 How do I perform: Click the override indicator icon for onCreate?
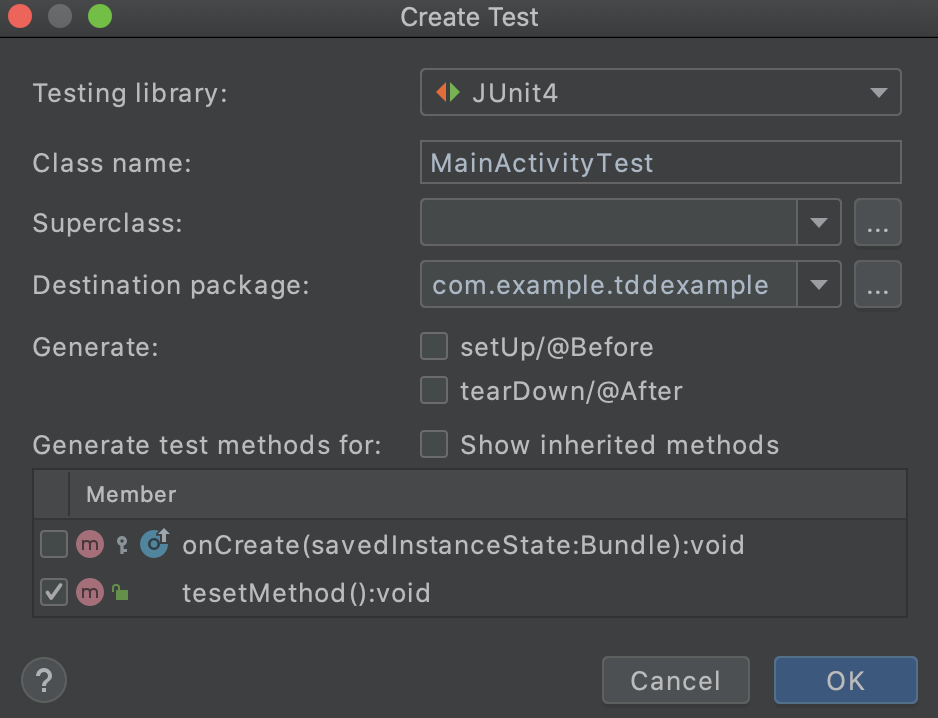(x=155, y=545)
